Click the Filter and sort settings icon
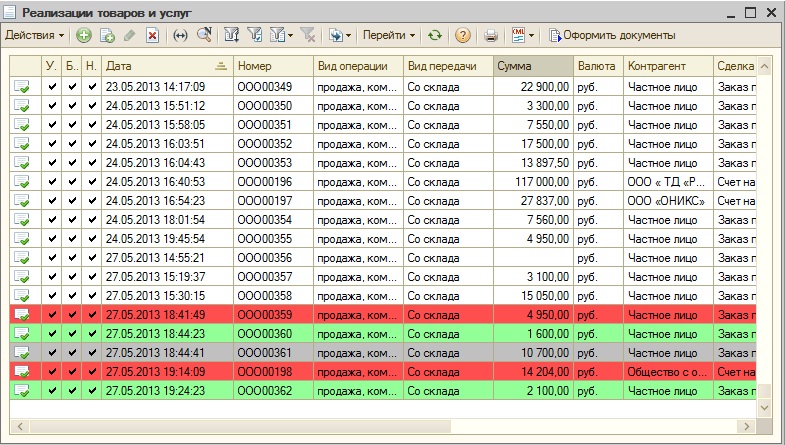The height and width of the screenshot is (445, 785). (x=231, y=35)
